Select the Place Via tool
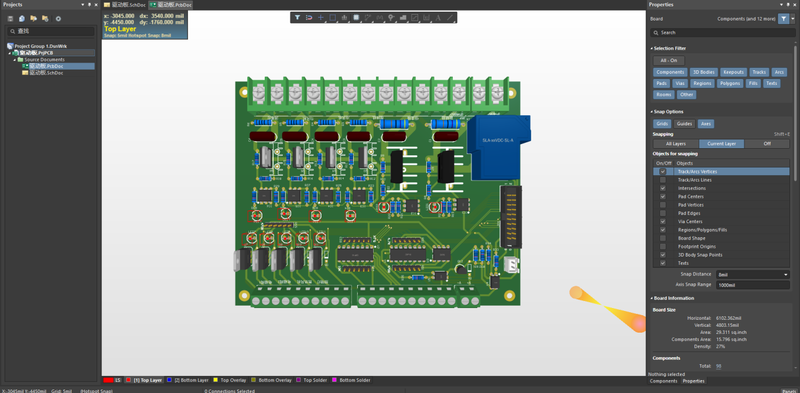Image resolution: width=800 pixels, height=393 pixels. coord(391,17)
